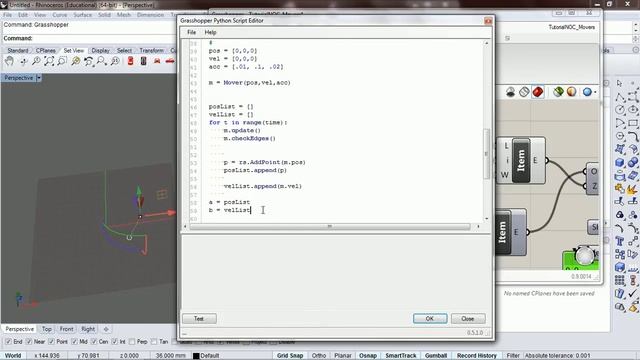This screenshot has height=360, width=640.
Task: Click the red car top view icon
Action: 130,61
